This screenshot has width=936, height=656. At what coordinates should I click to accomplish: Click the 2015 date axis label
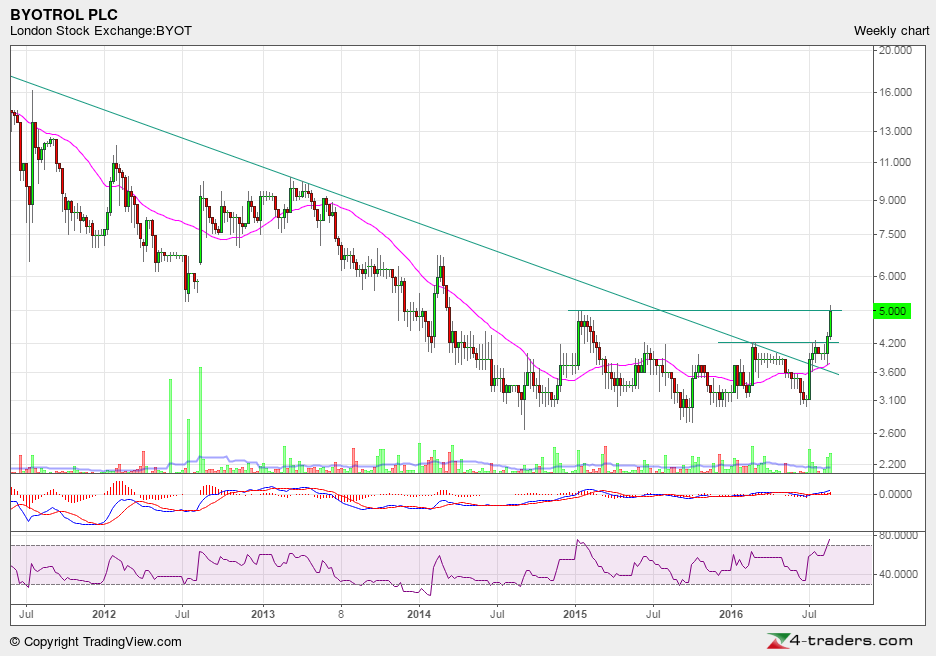point(576,614)
